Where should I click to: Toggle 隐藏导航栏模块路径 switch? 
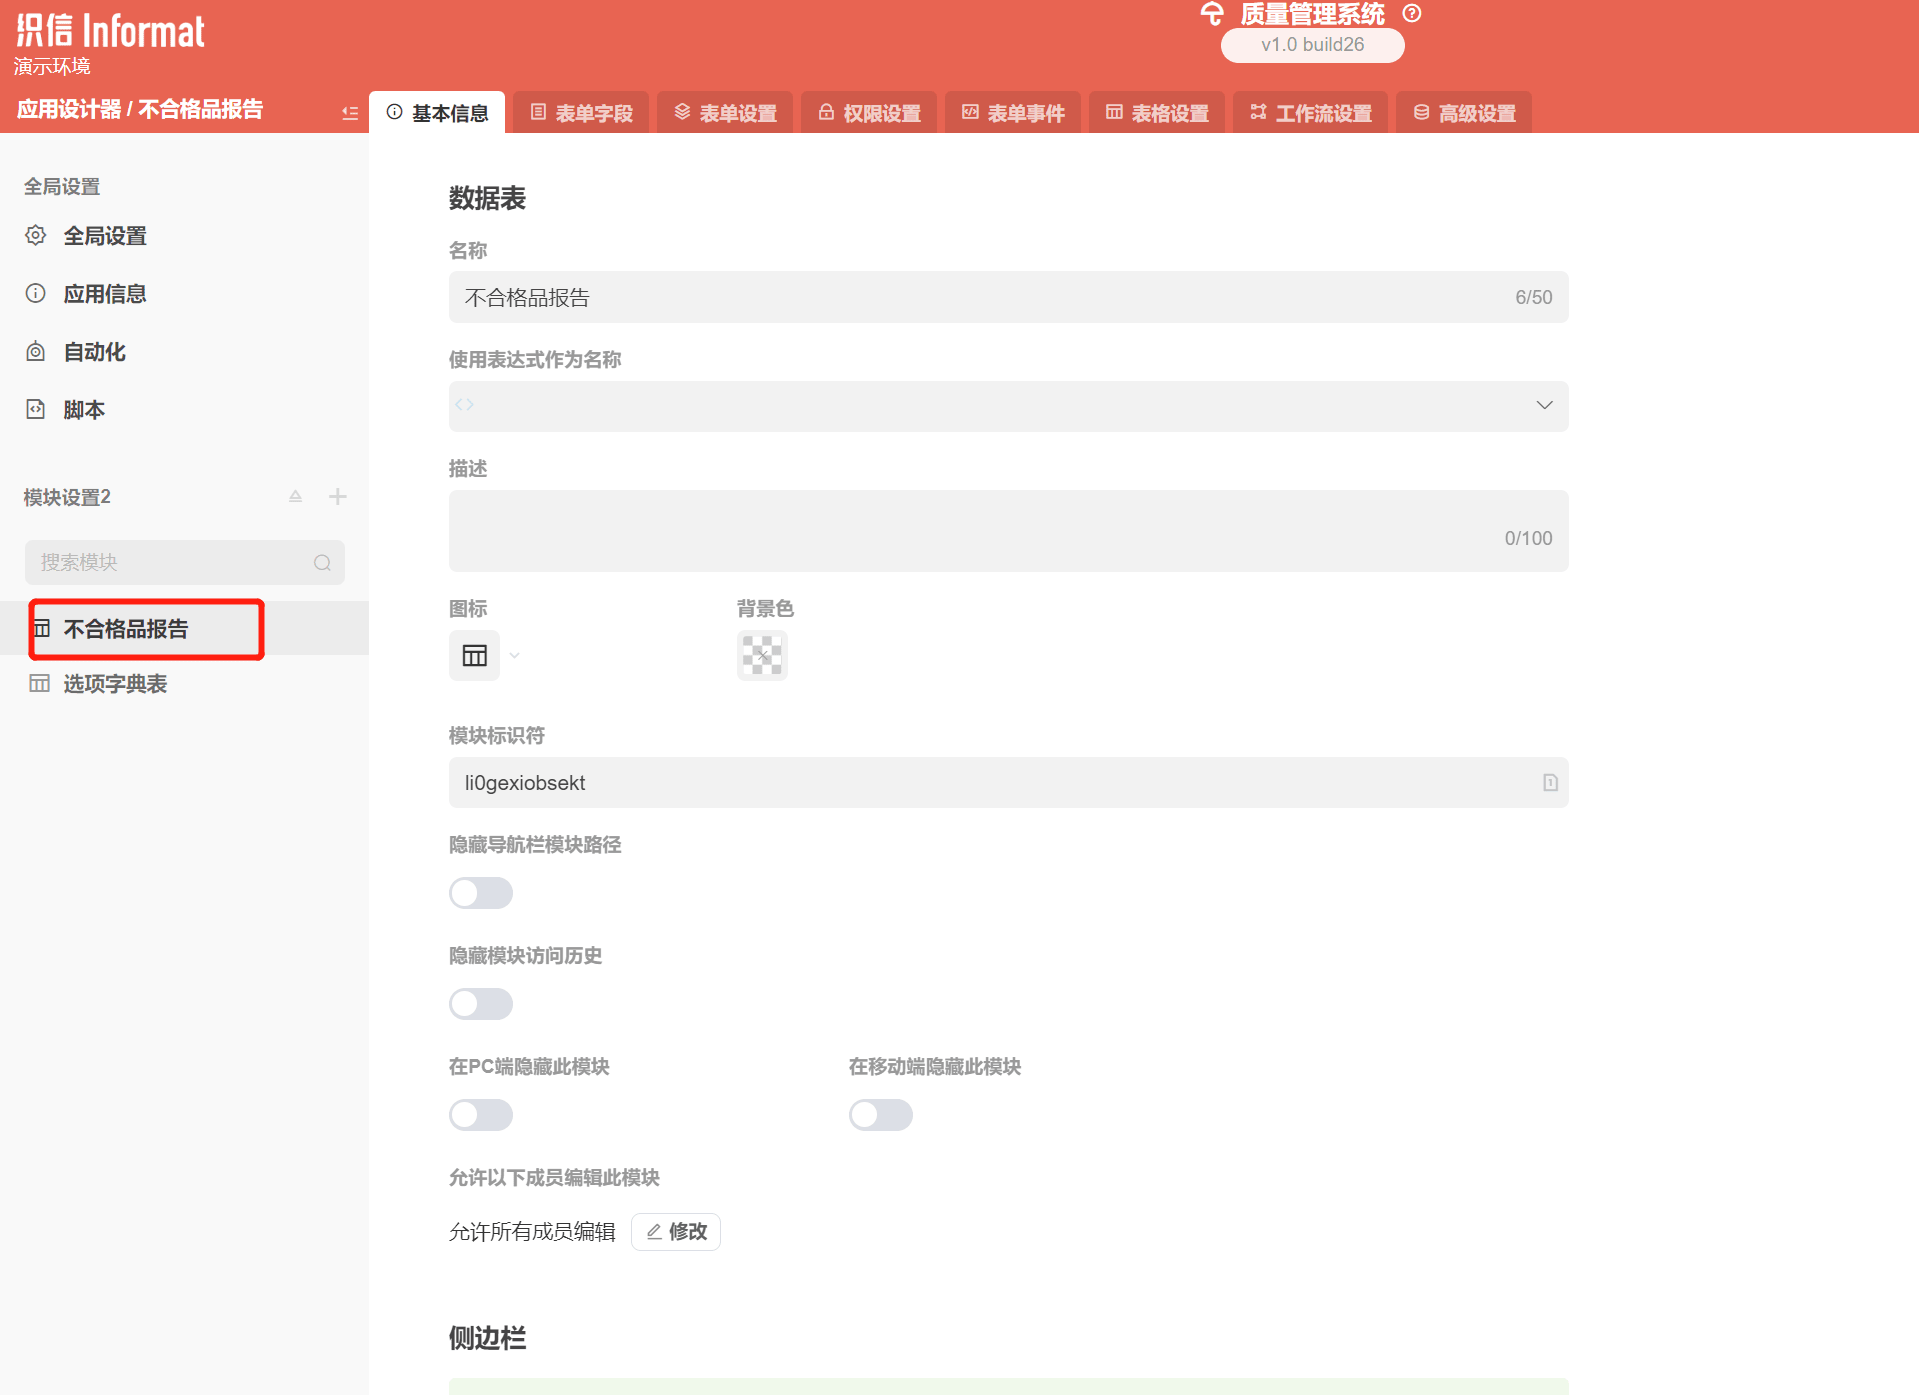(x=481, y=893)
